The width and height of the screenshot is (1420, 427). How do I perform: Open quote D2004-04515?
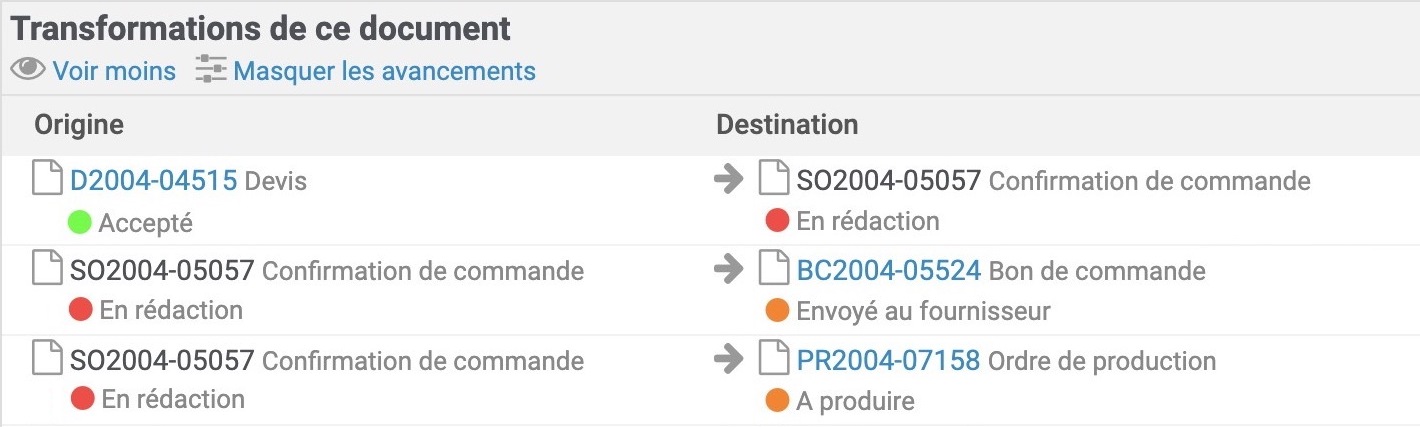[x=153, y=180]
